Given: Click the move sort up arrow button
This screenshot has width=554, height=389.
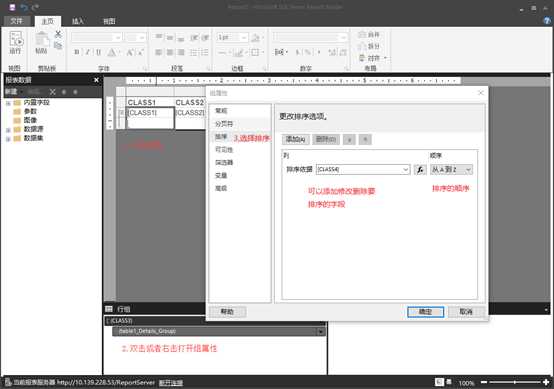Looking at the screenshot, I should [x=349, y=139].
